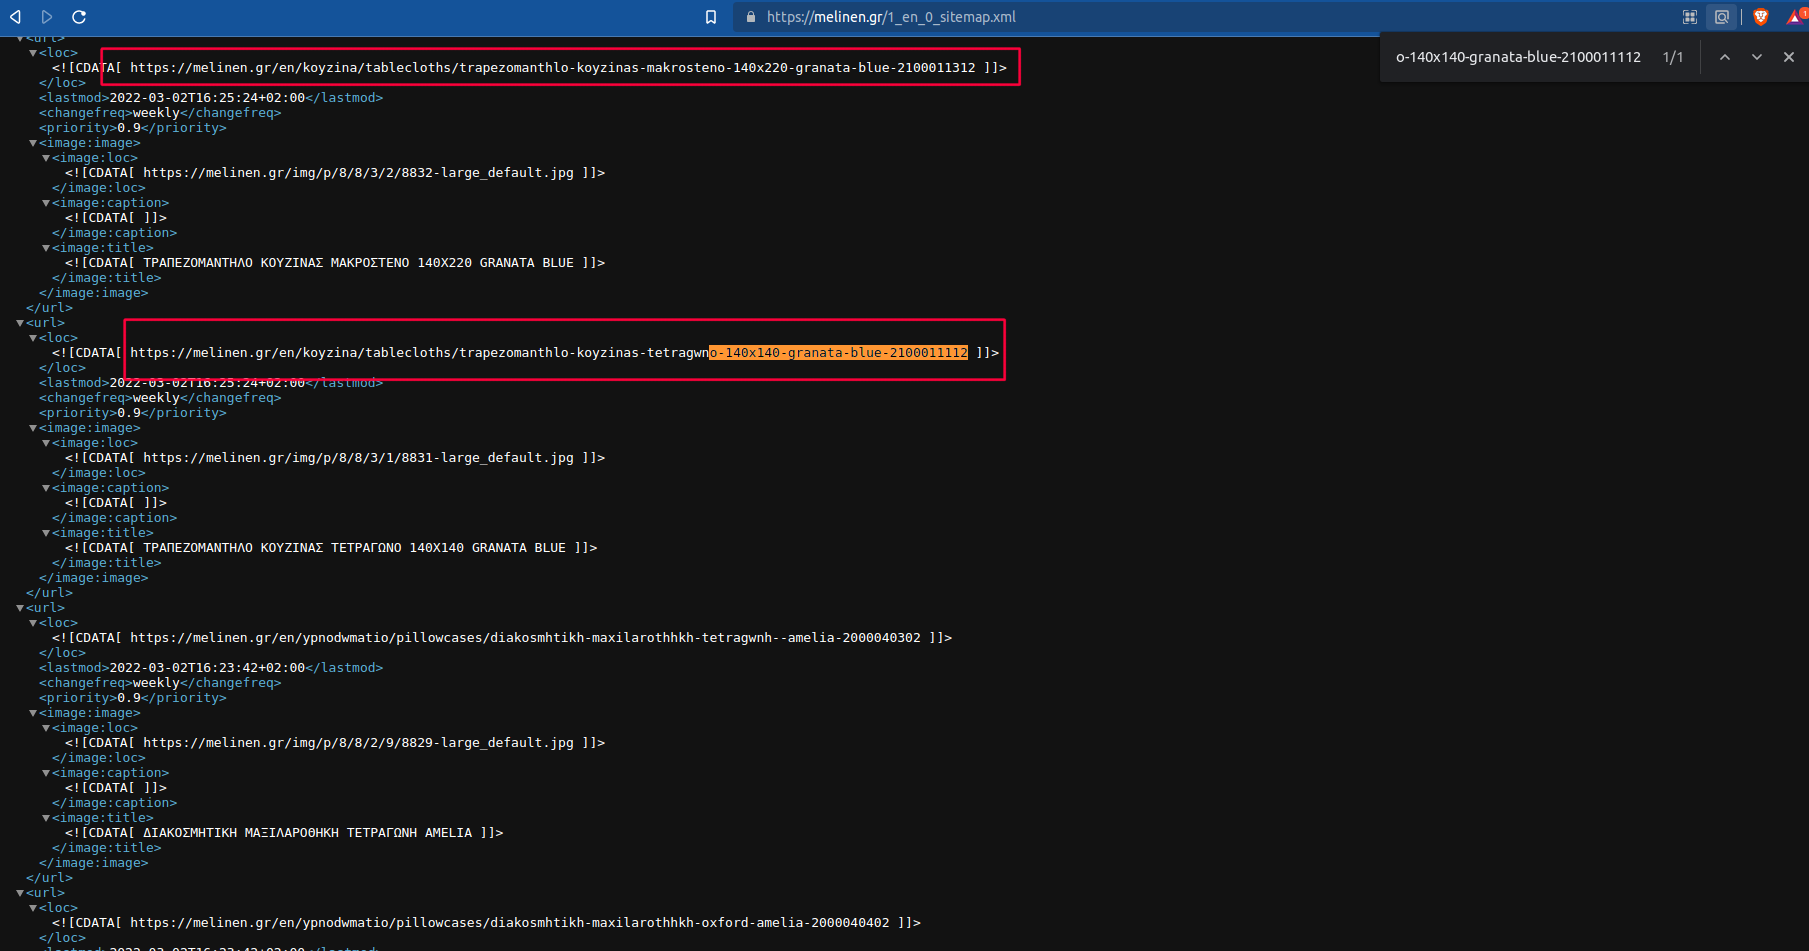Click the highlighted search match text
The width and height of the screenshot is (1809, 951).
[x=838, y=353]
